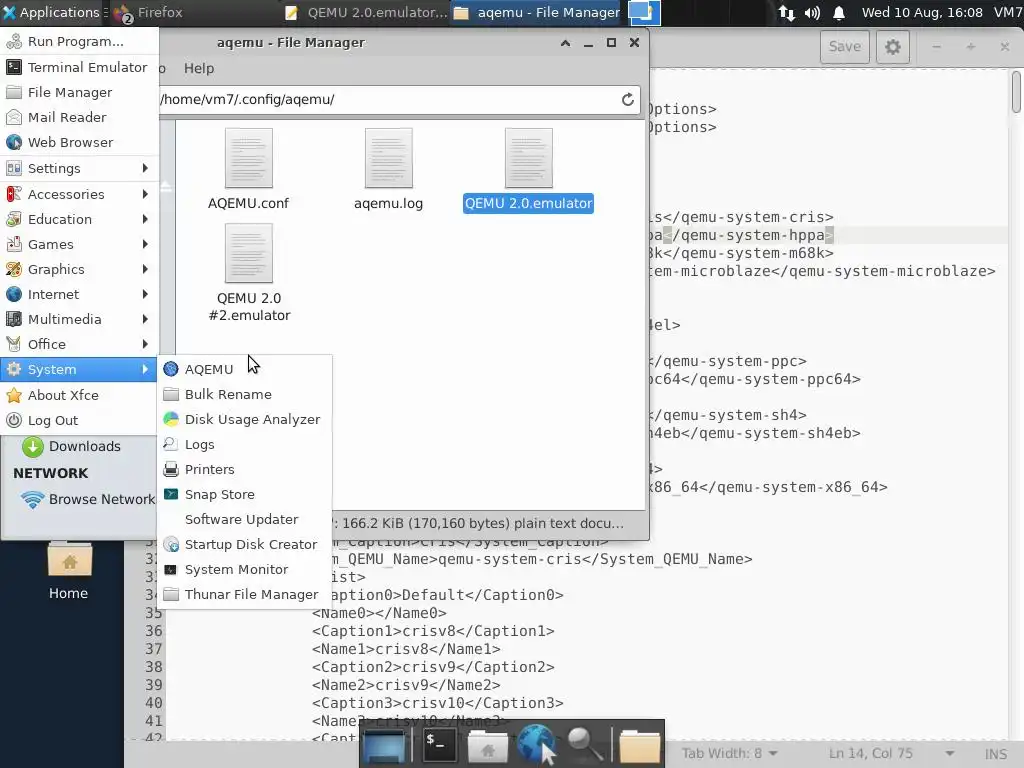
Task: Open Thunar File Manager entry
Action: click(244, 594)
